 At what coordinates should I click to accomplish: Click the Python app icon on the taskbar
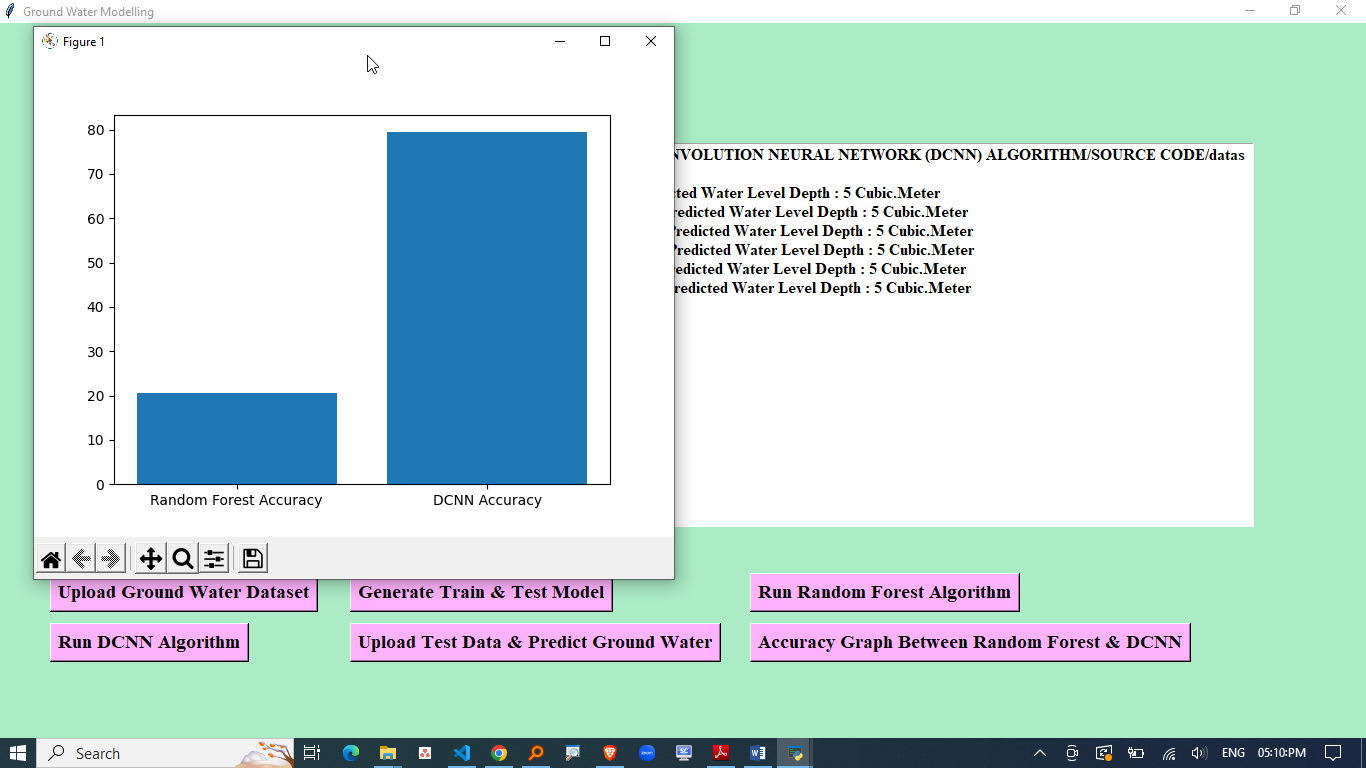(795, 753)
